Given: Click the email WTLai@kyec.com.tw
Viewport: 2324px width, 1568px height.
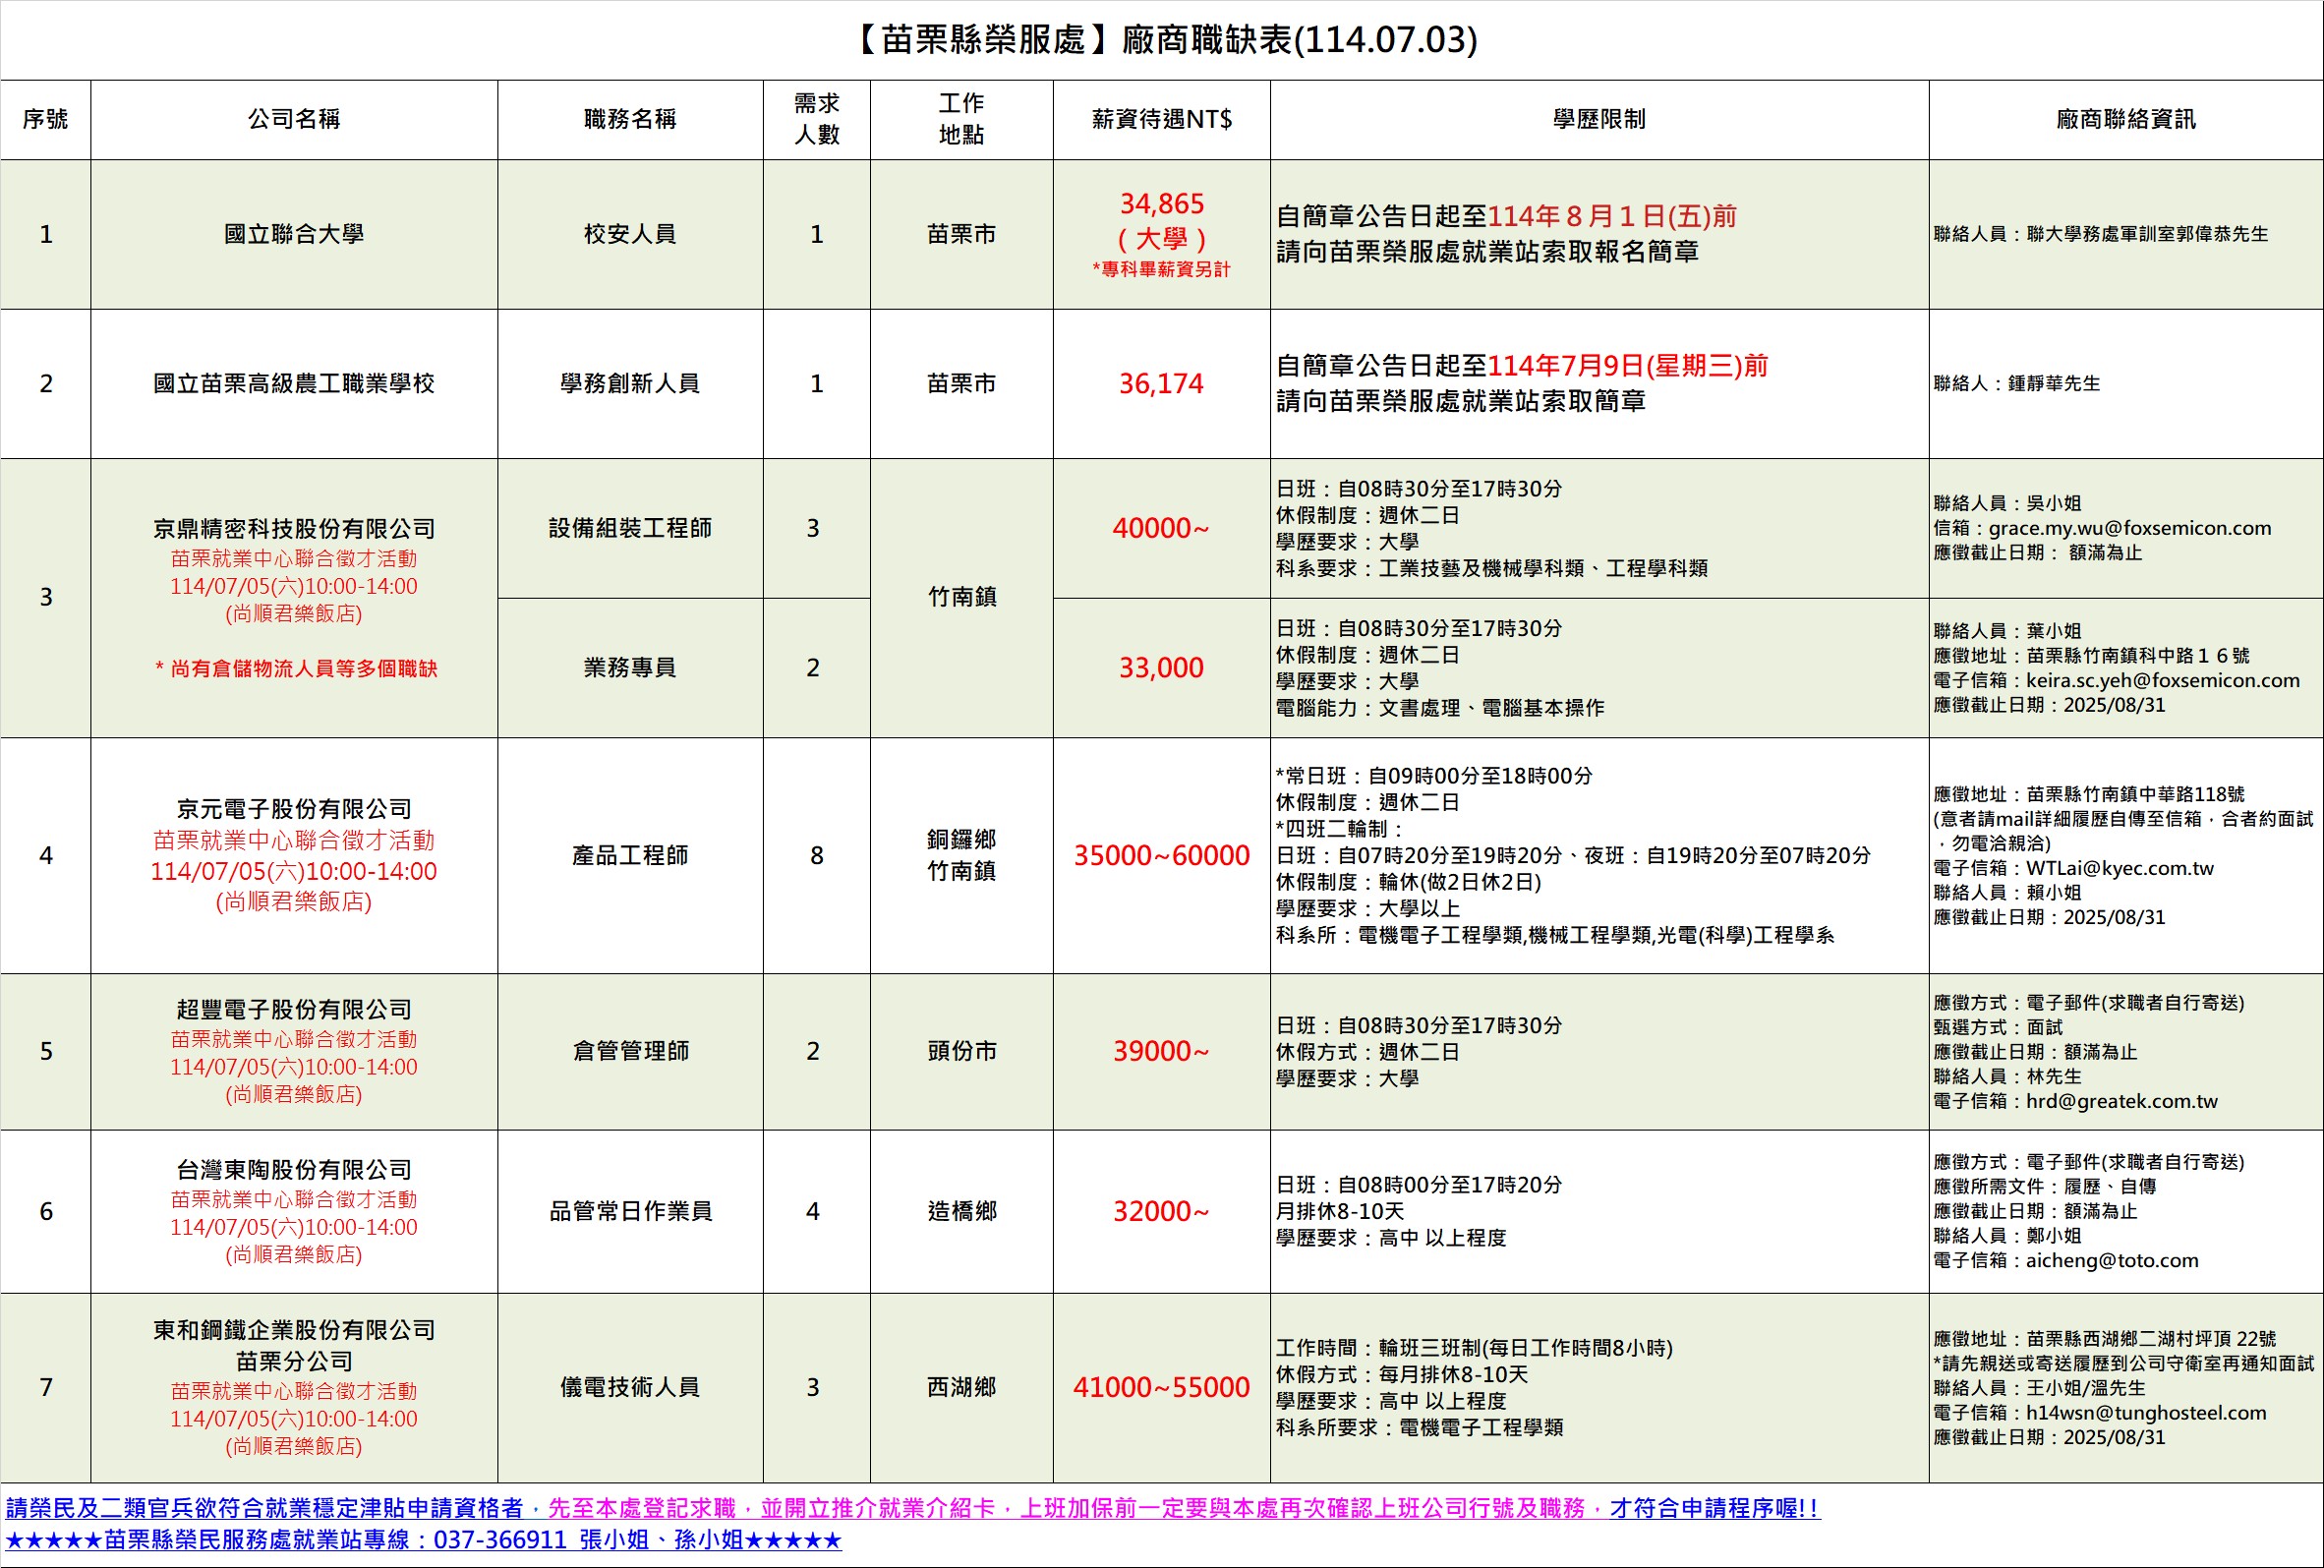Looking at the screenshot, I should 2120,868.
